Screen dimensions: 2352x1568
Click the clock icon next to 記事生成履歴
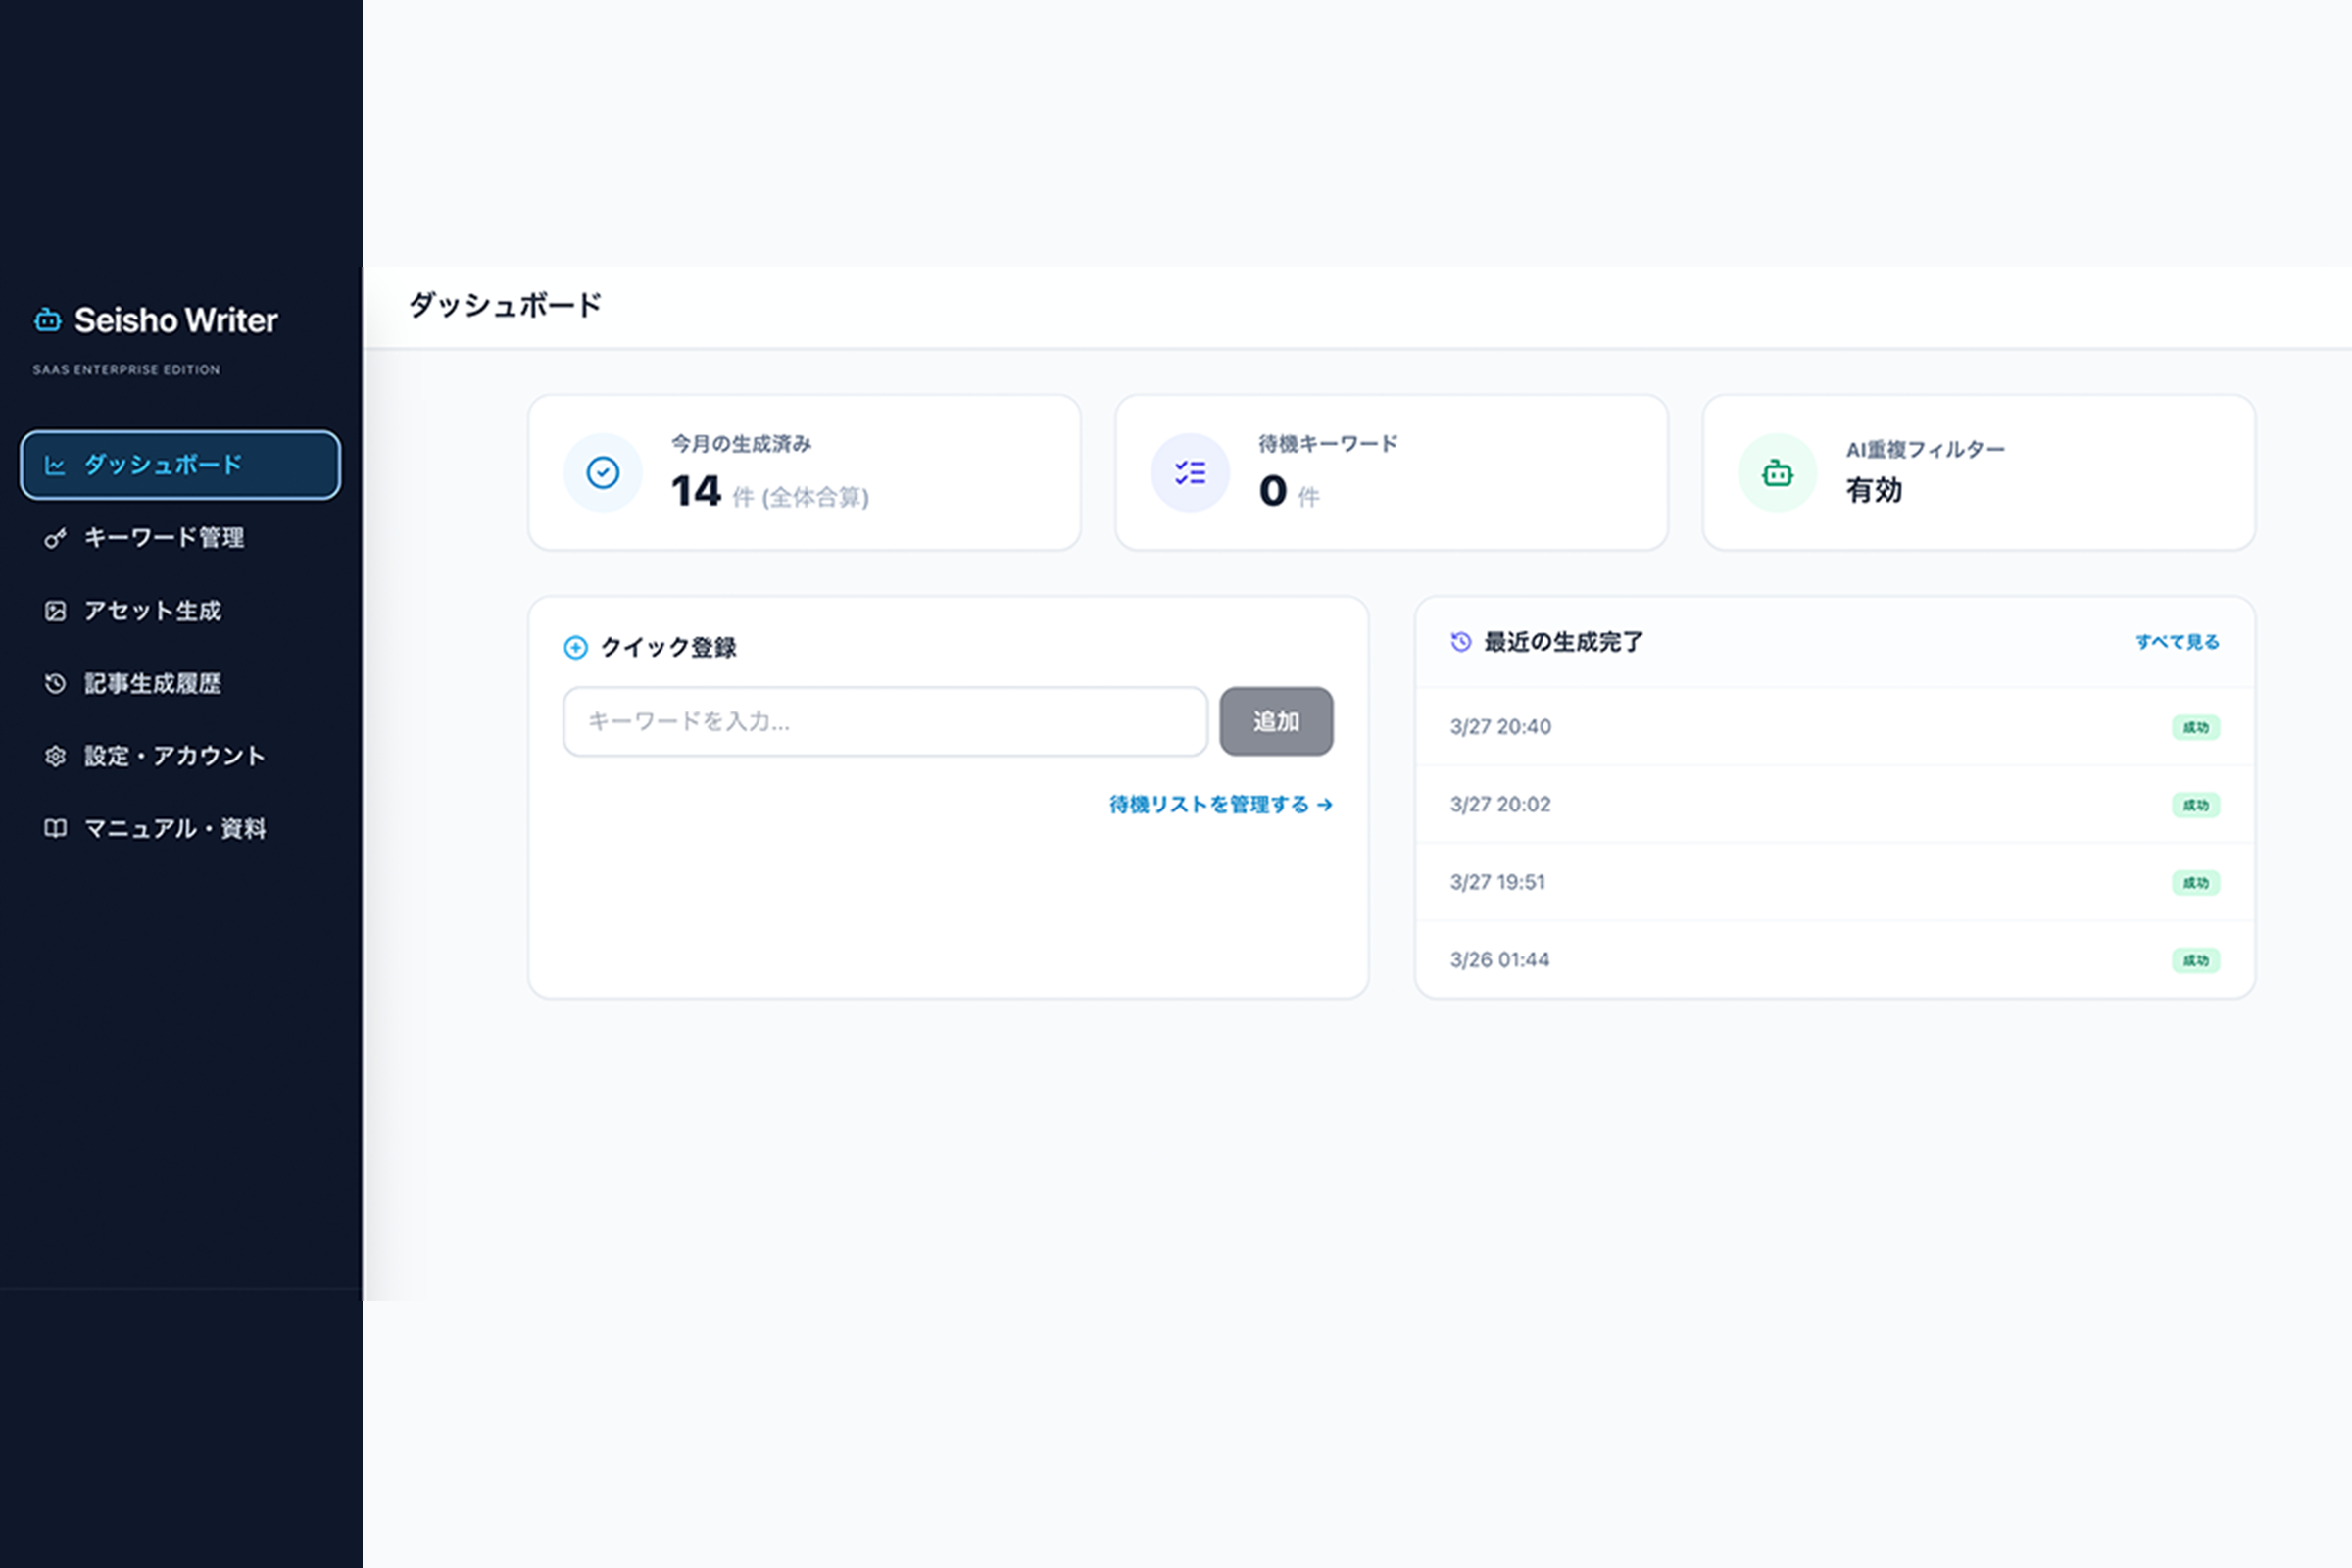[x=55, y=683]
